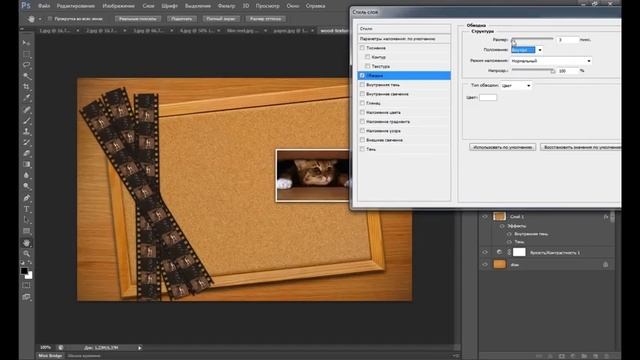The image size is (640, 360).
Task: Select the Eraser tool
Action: tap(27, 153)
